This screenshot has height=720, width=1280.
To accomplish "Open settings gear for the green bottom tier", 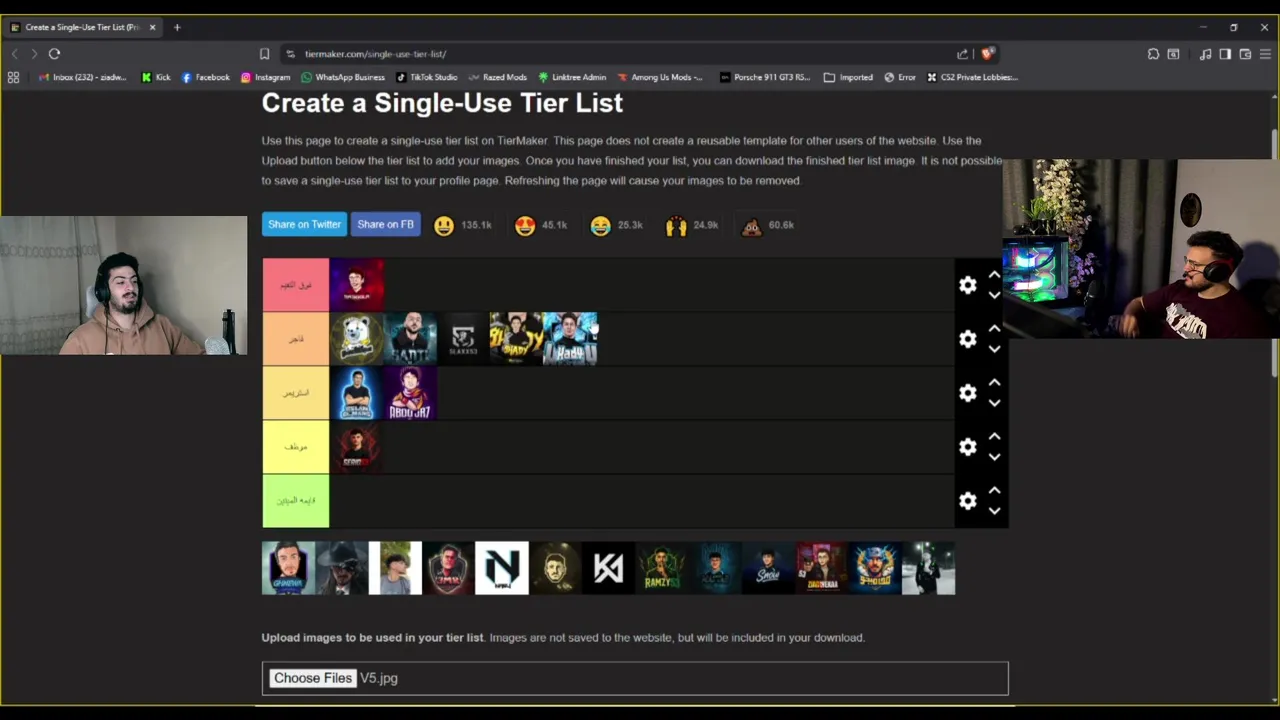I will click(x=967, y=502).
